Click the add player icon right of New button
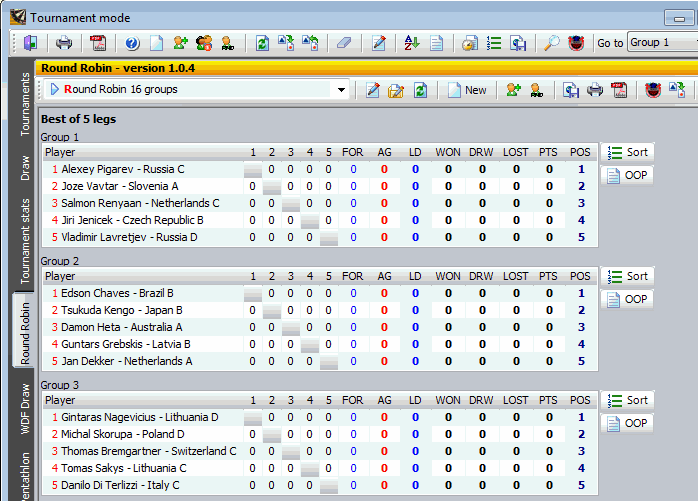This screenshot has height=501, width=698. tap(514, 90)
